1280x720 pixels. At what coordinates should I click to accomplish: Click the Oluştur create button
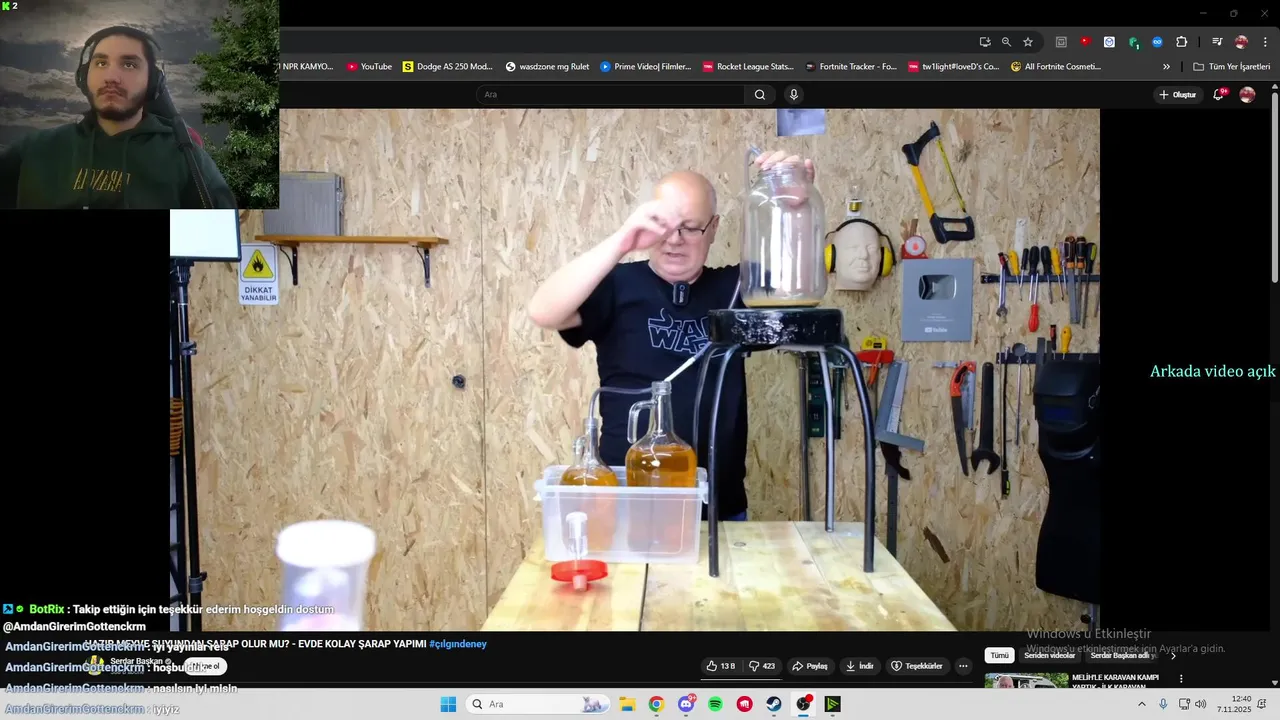[x=1177, y=94]
